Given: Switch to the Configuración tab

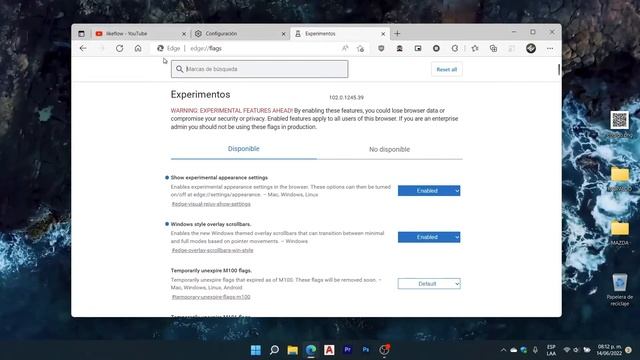Looking at the screenshot, I should tap(239, 33).
